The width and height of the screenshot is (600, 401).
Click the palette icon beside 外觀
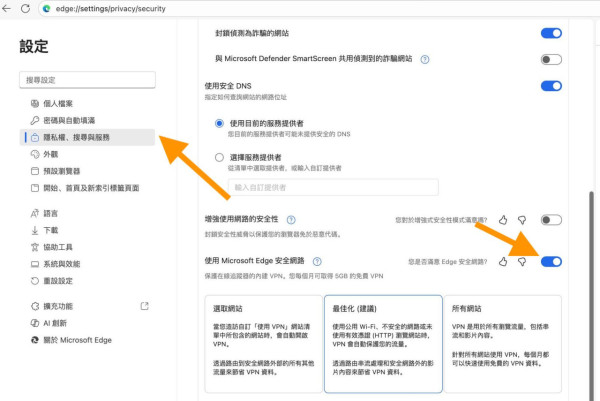tap(35, 154)
